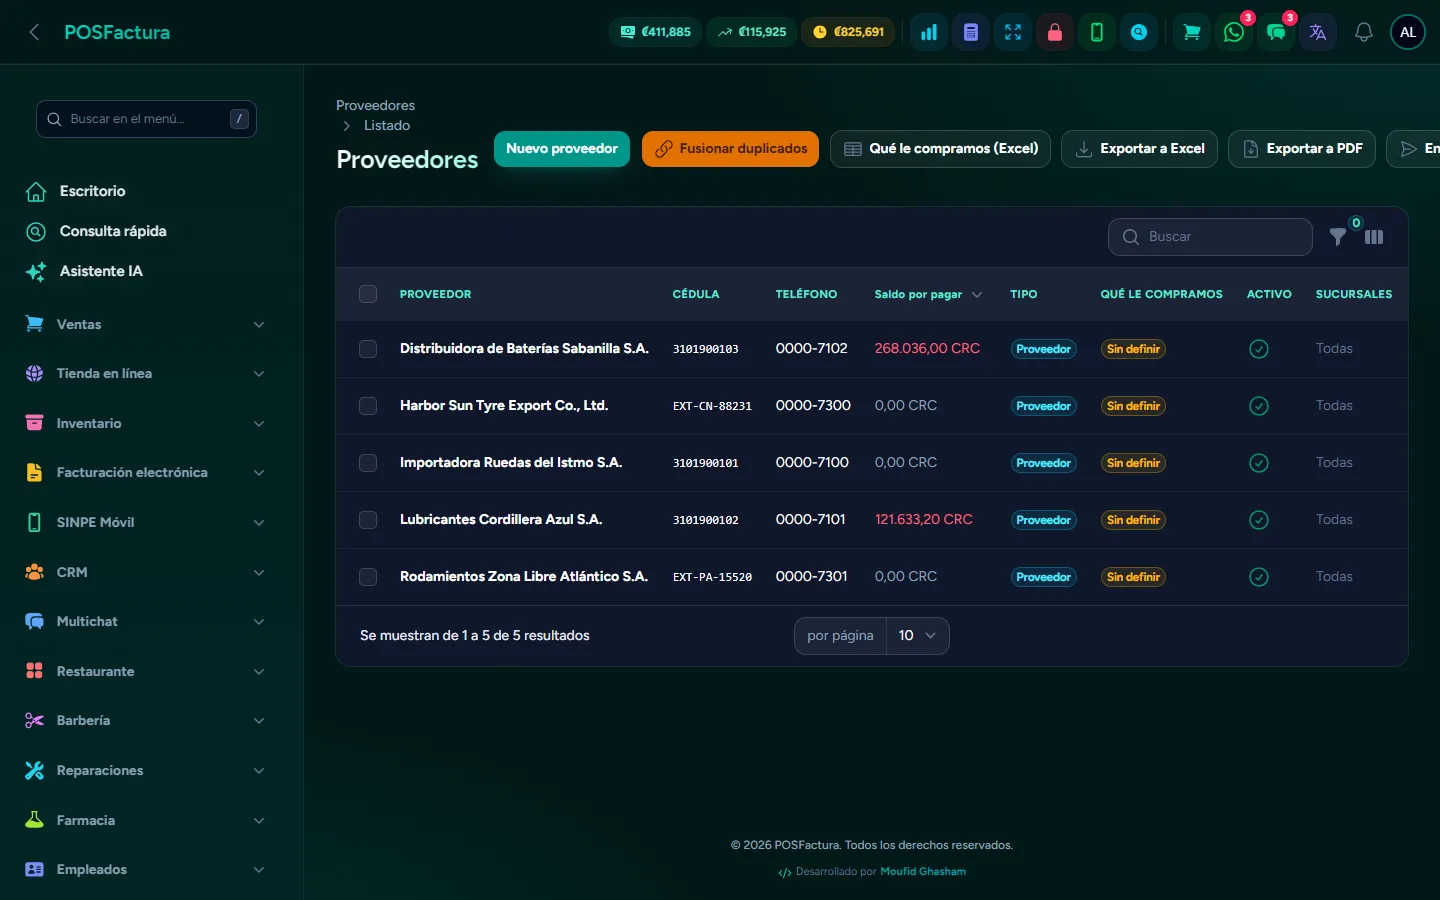
Task: Expand the Multichat menu
Action: click(146, 621)
